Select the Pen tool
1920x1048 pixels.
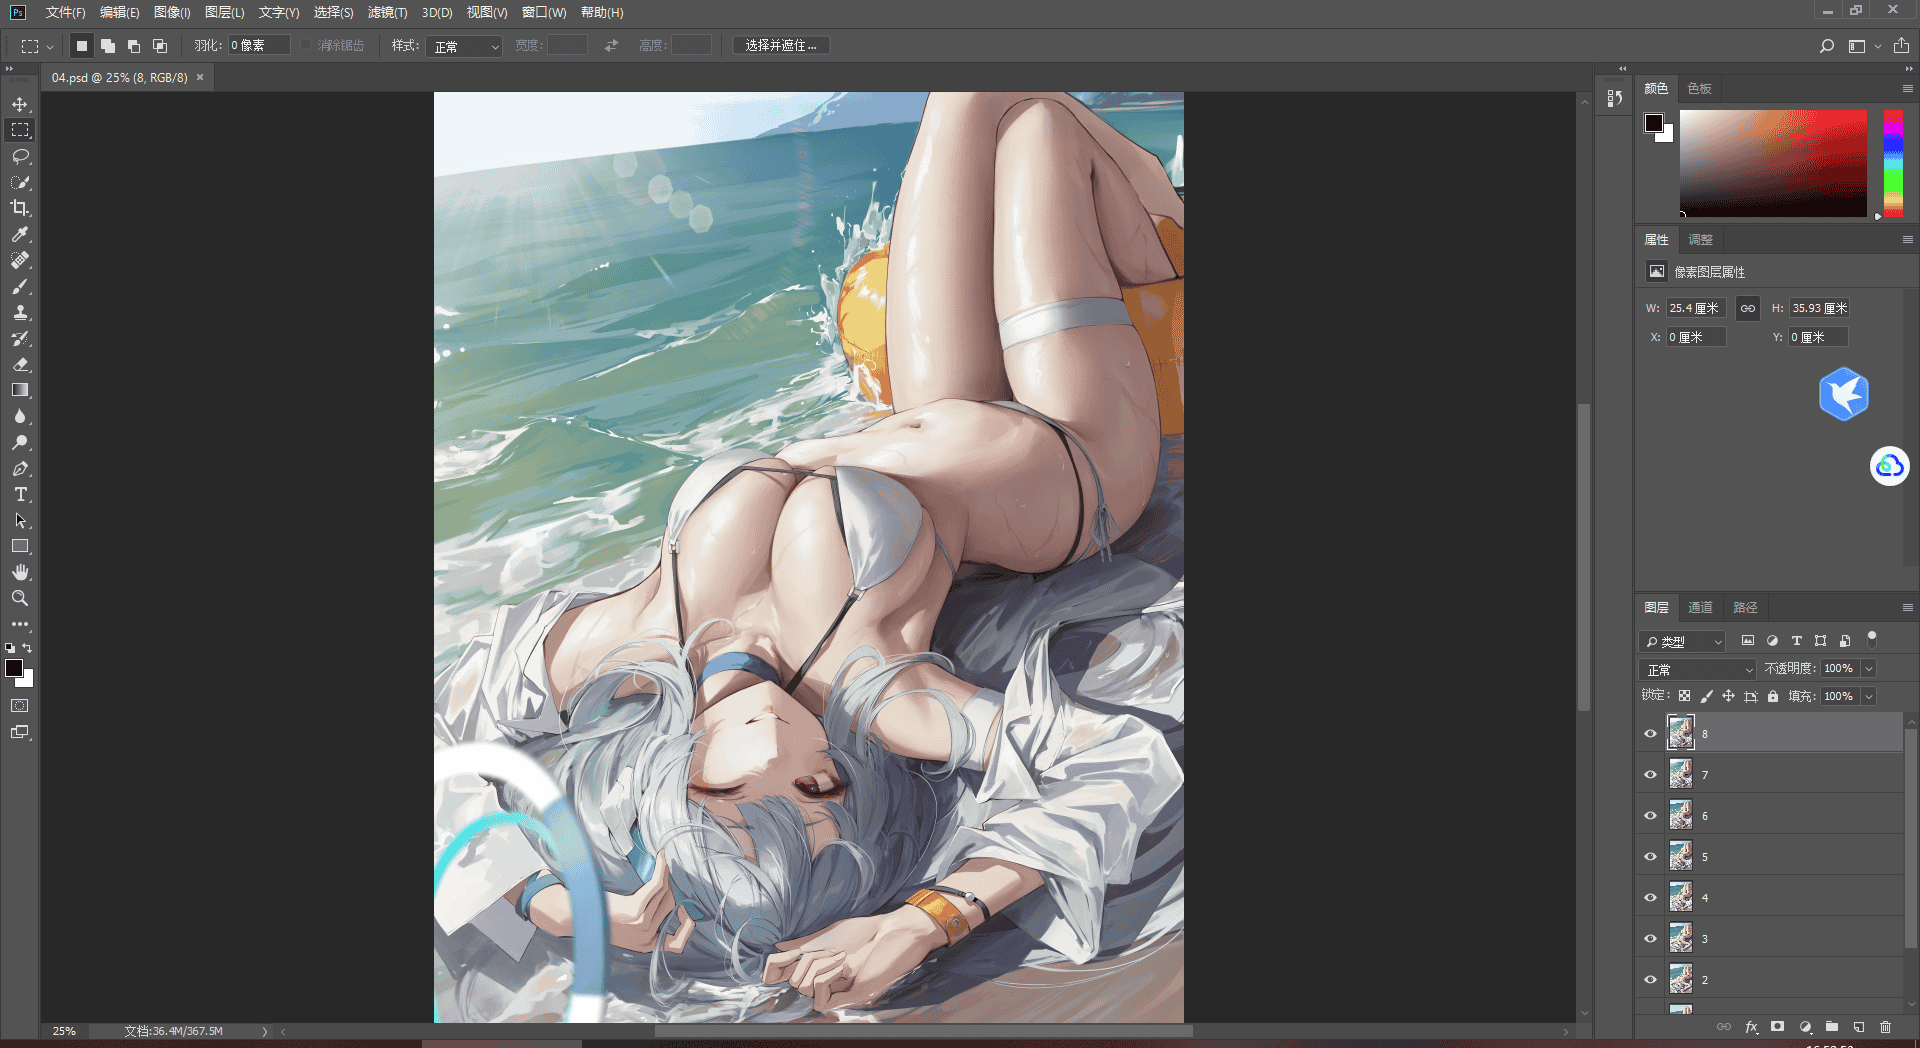20,468
